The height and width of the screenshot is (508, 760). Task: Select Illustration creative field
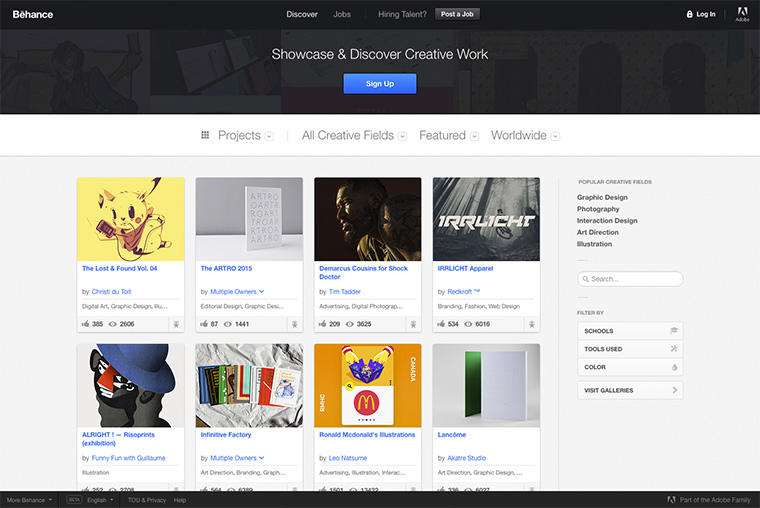(x=594, y=244)
